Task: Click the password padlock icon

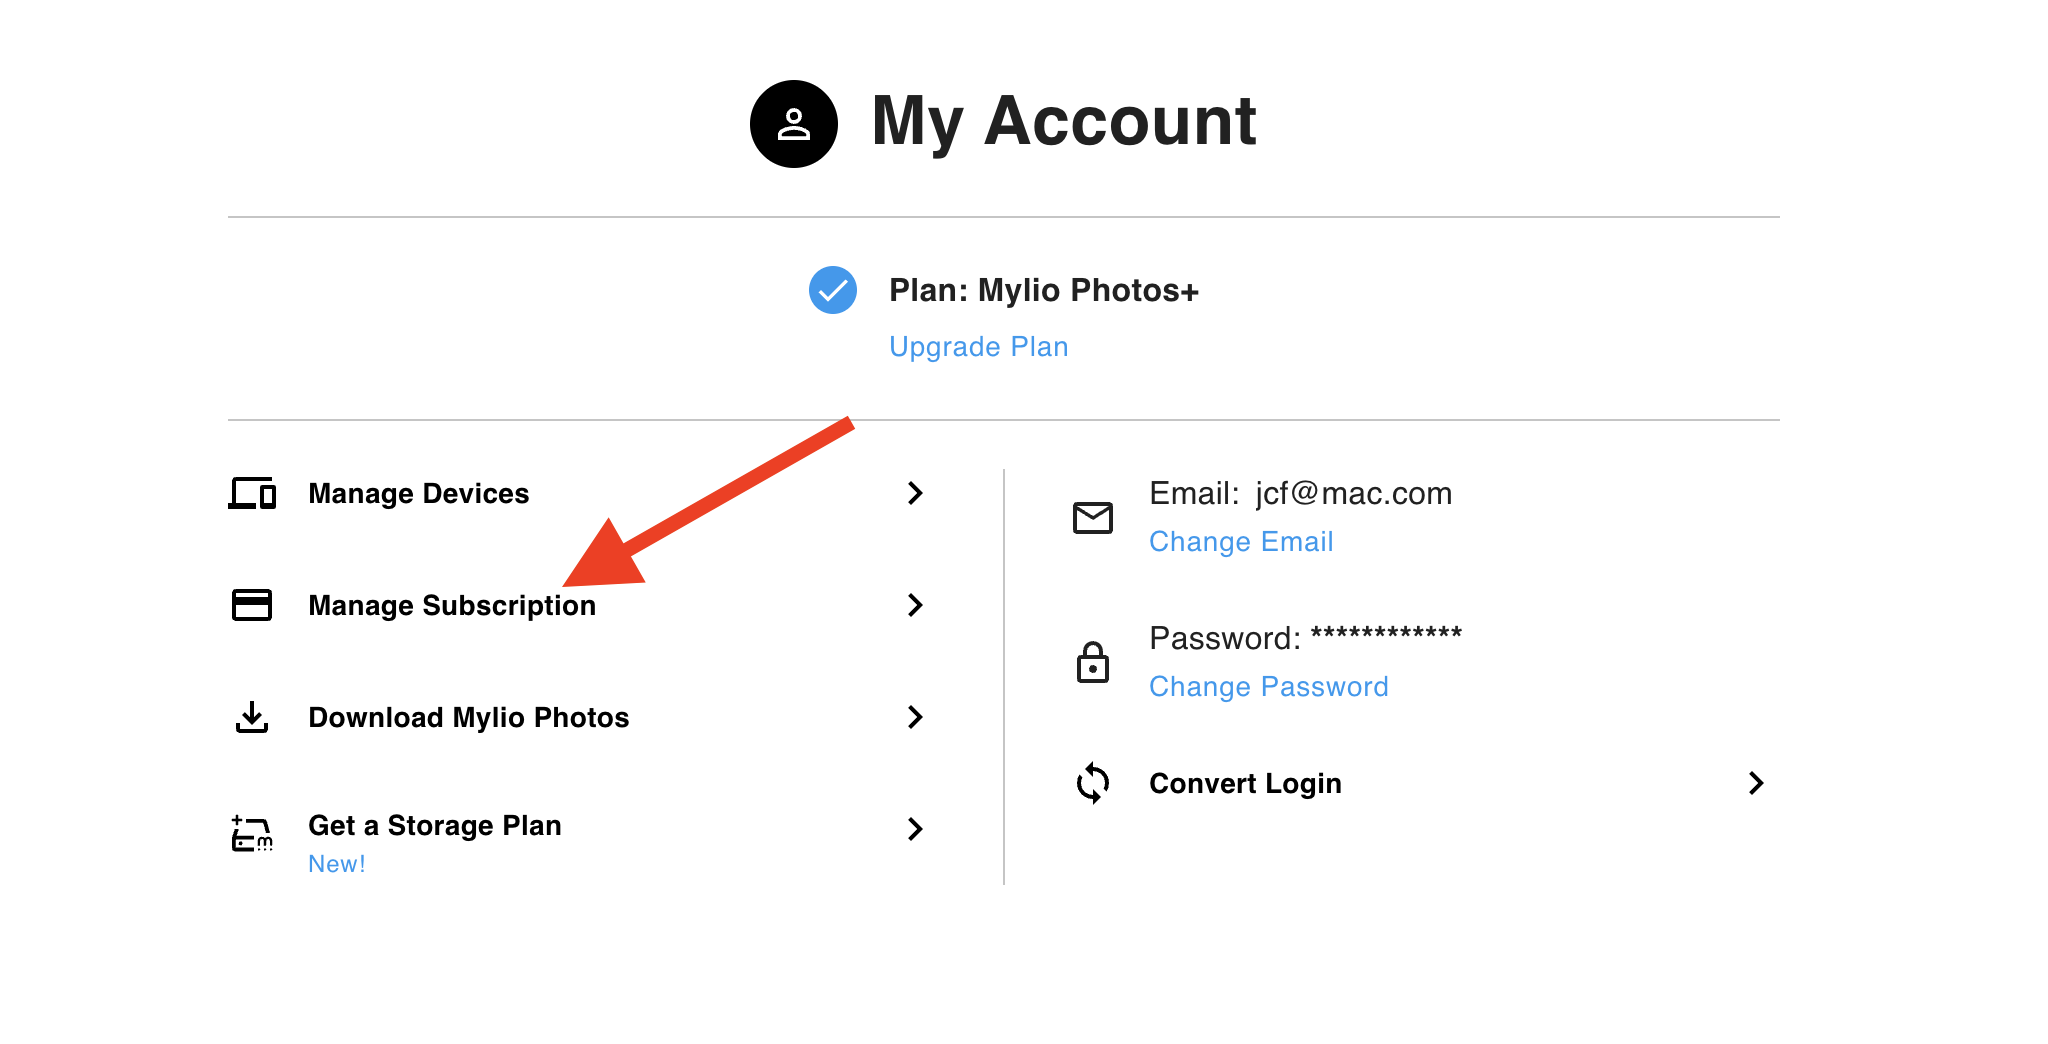Action: 1092,662
